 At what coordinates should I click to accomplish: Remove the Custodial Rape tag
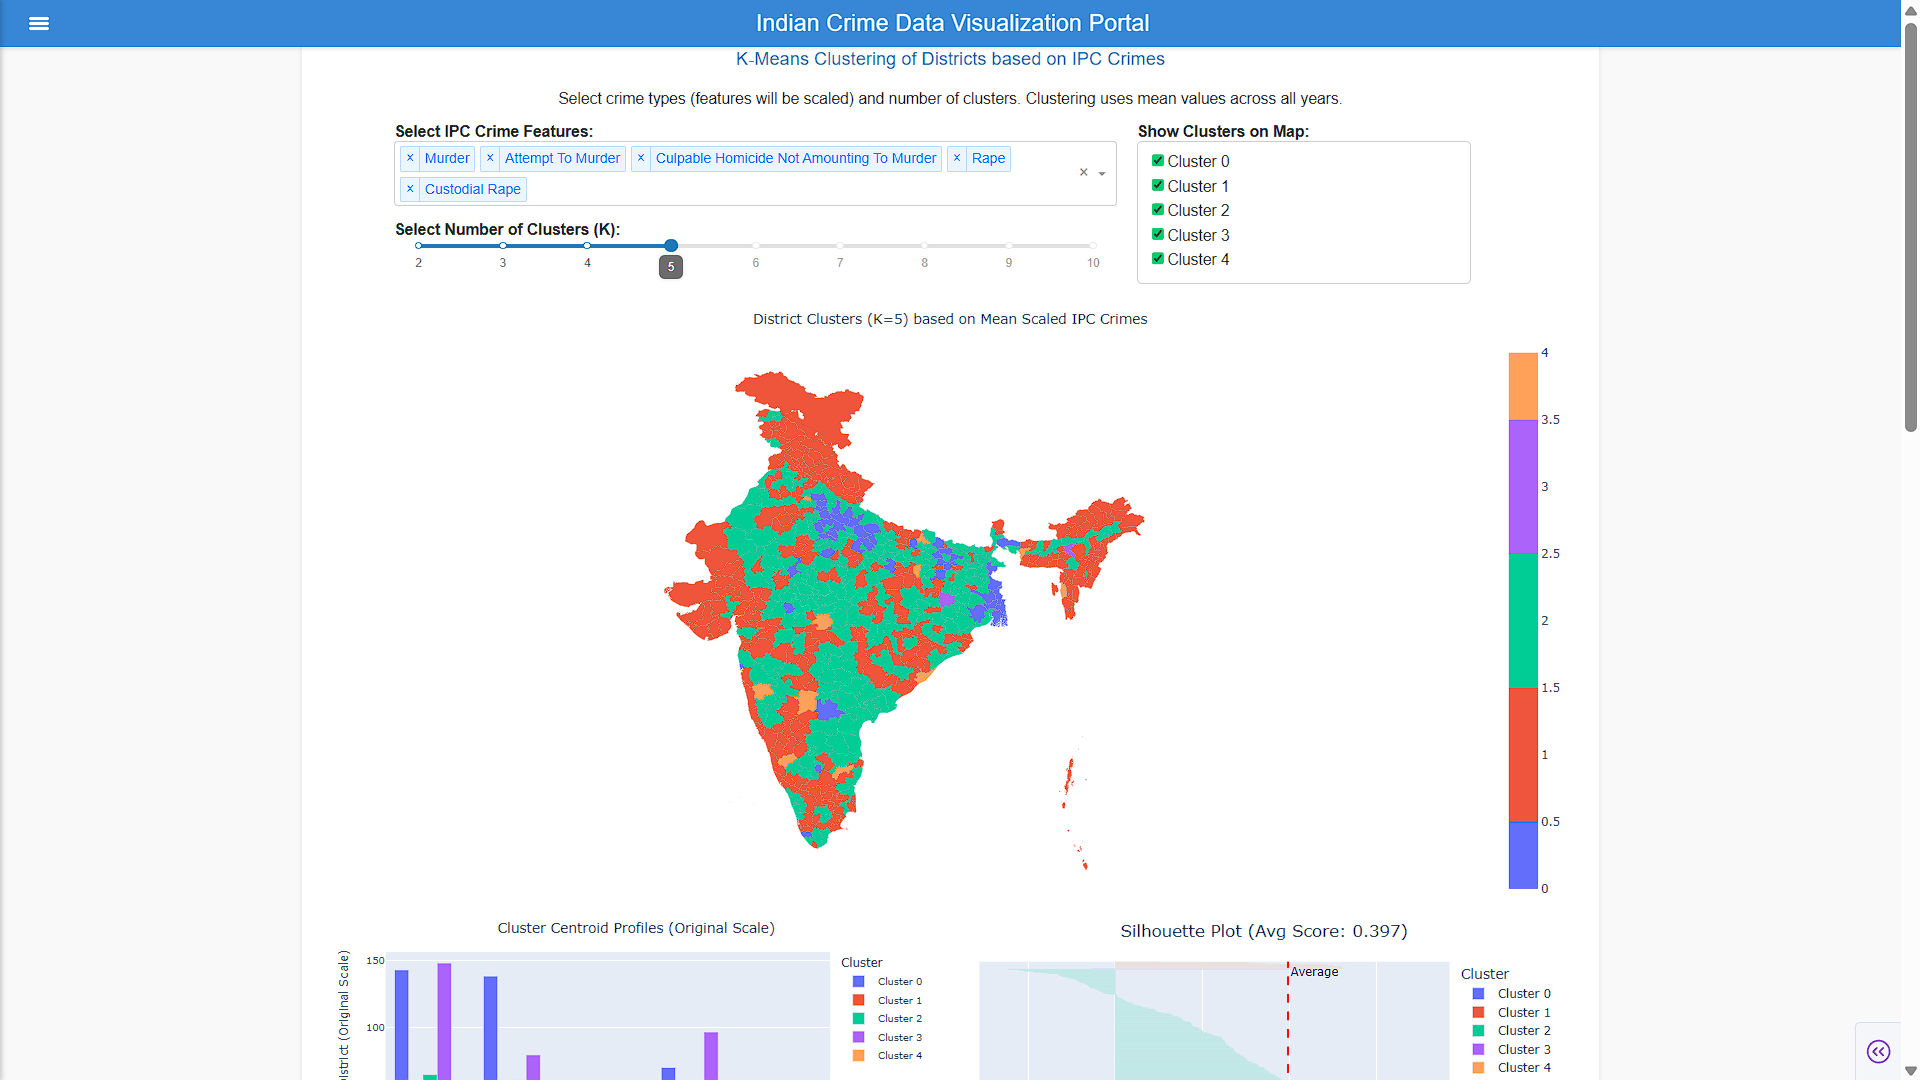tap(410, 189)
